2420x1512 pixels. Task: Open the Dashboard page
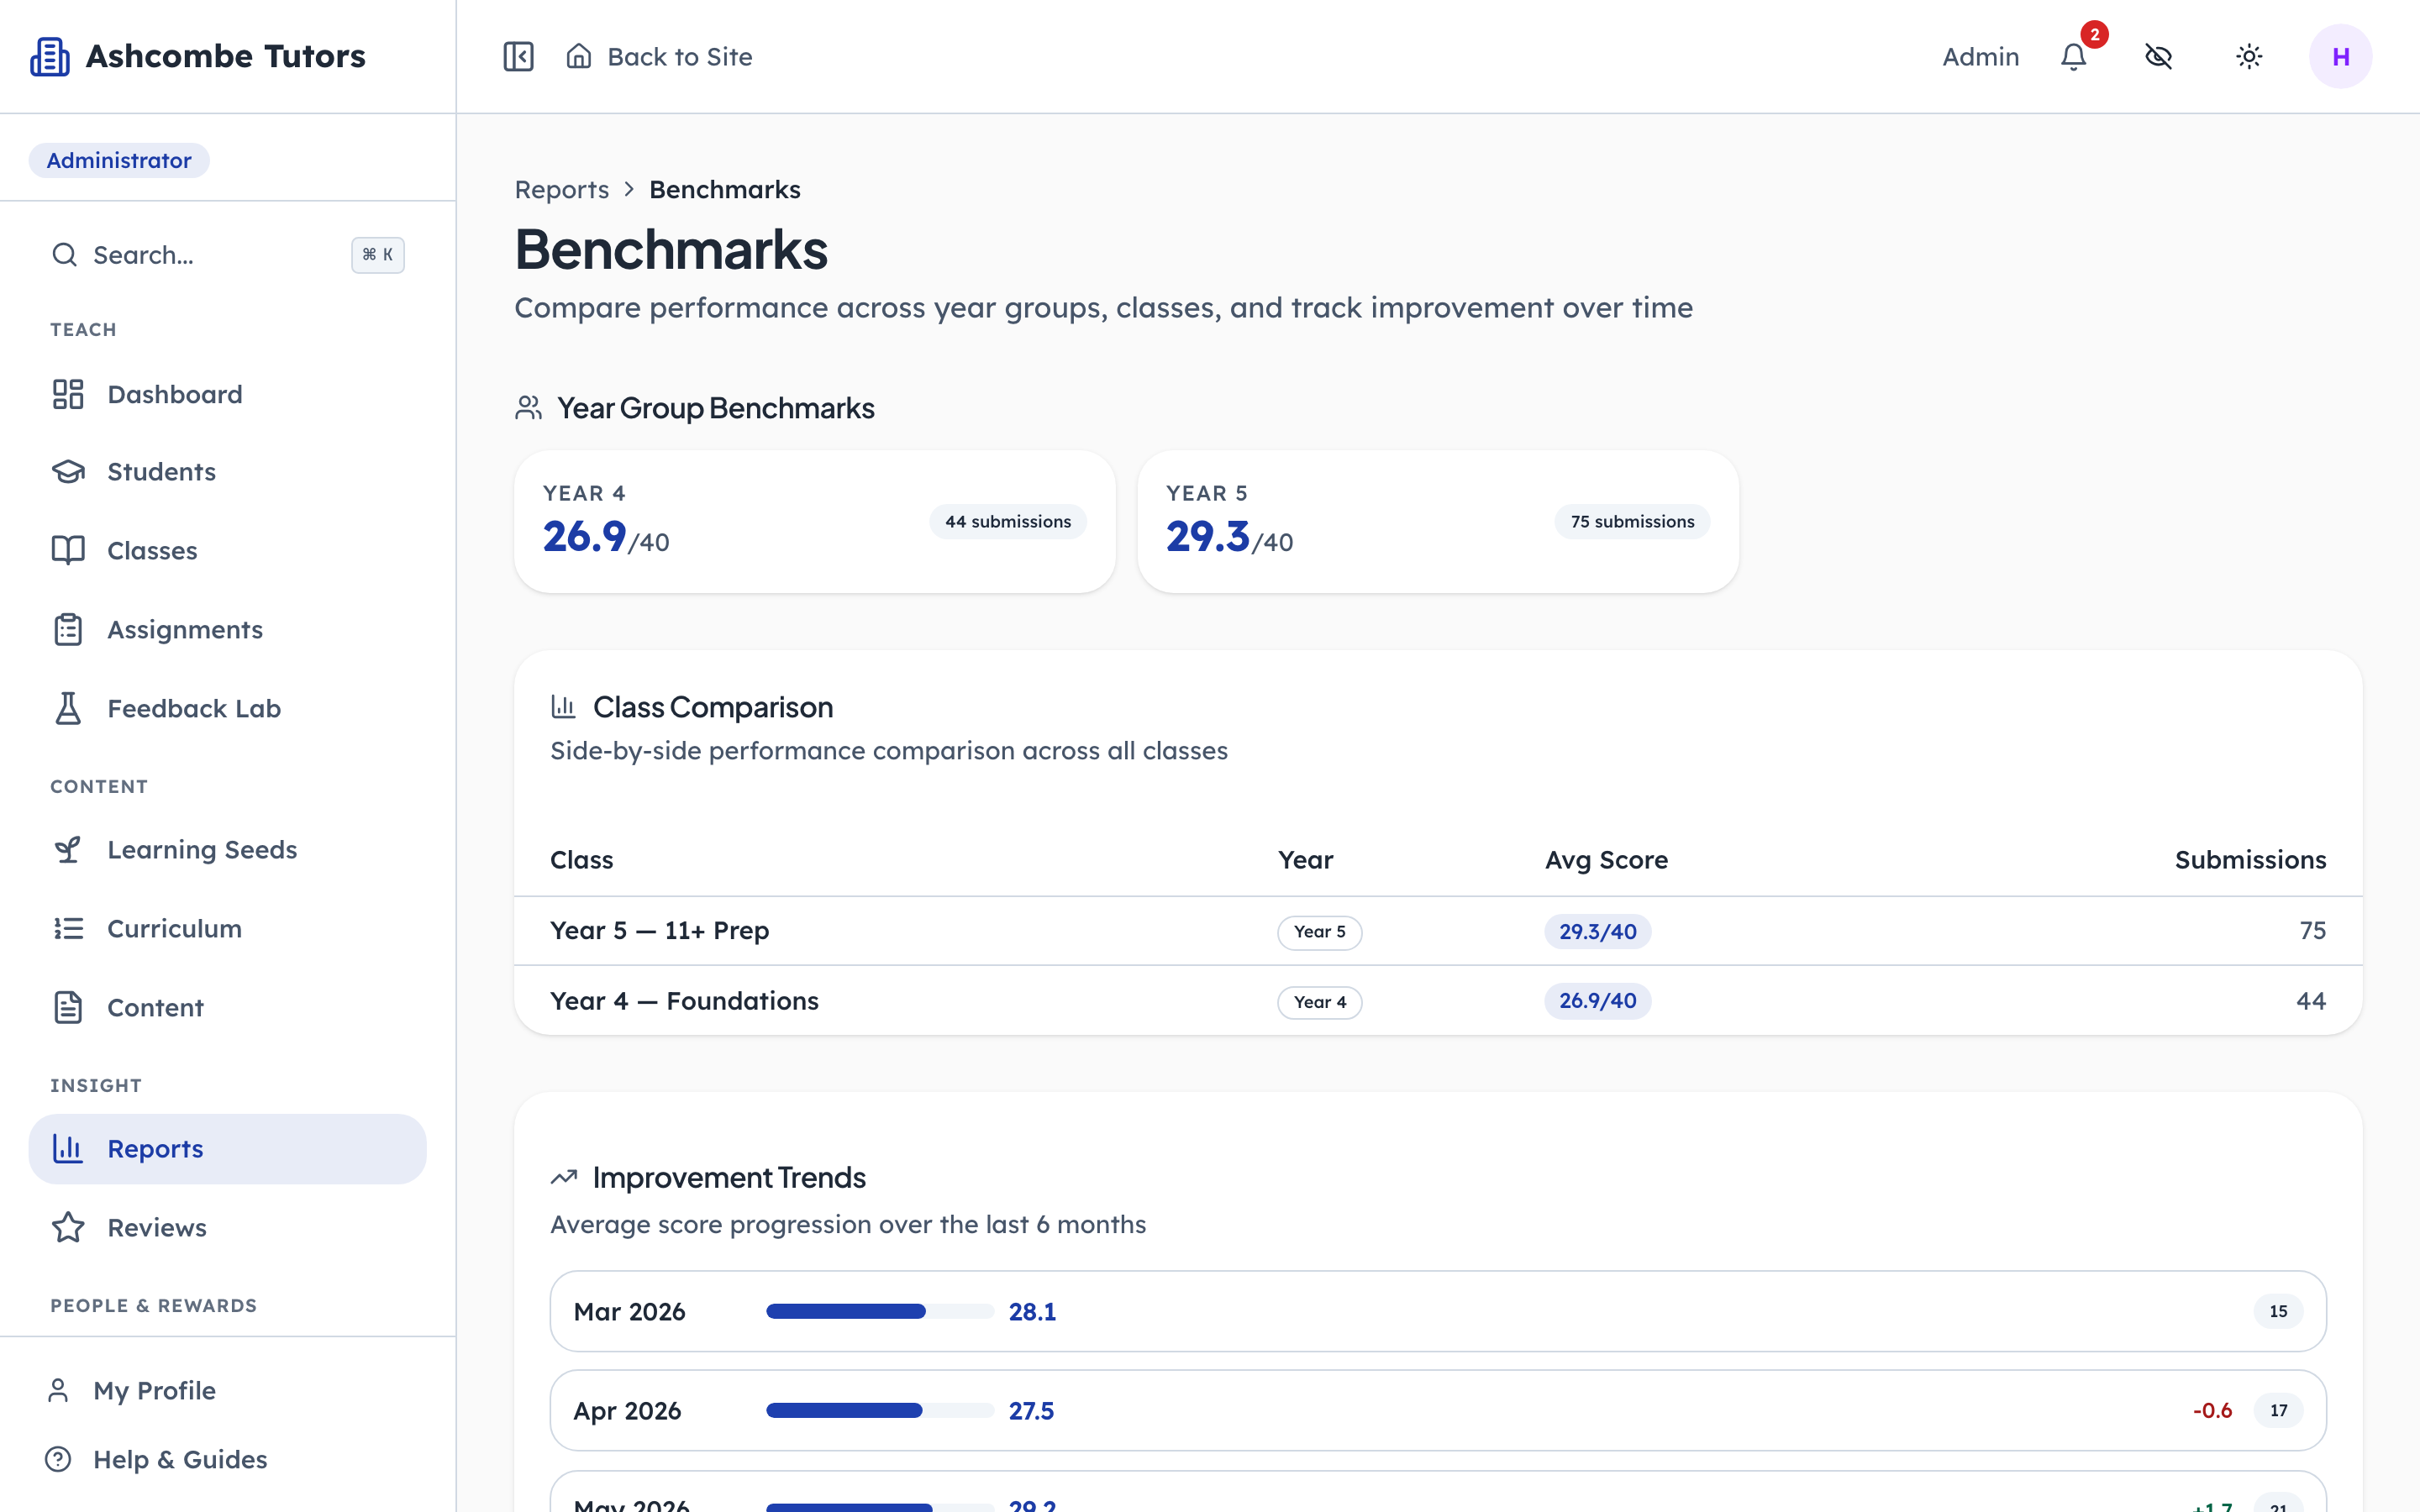[x=227, y=394]
